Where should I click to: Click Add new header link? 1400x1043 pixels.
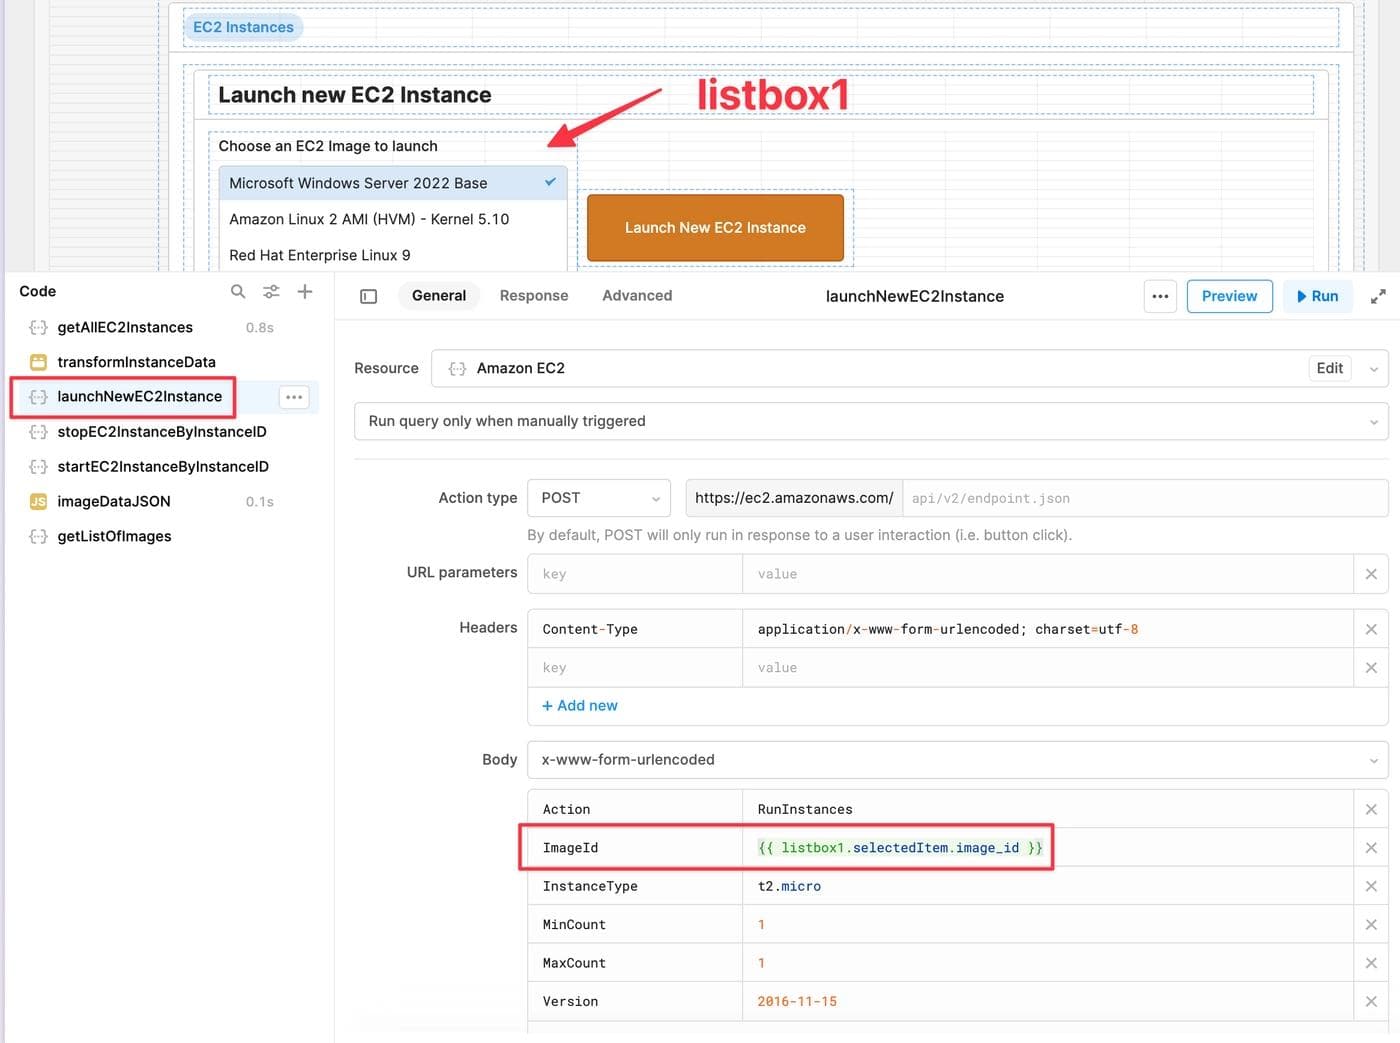tap(580, 705)
